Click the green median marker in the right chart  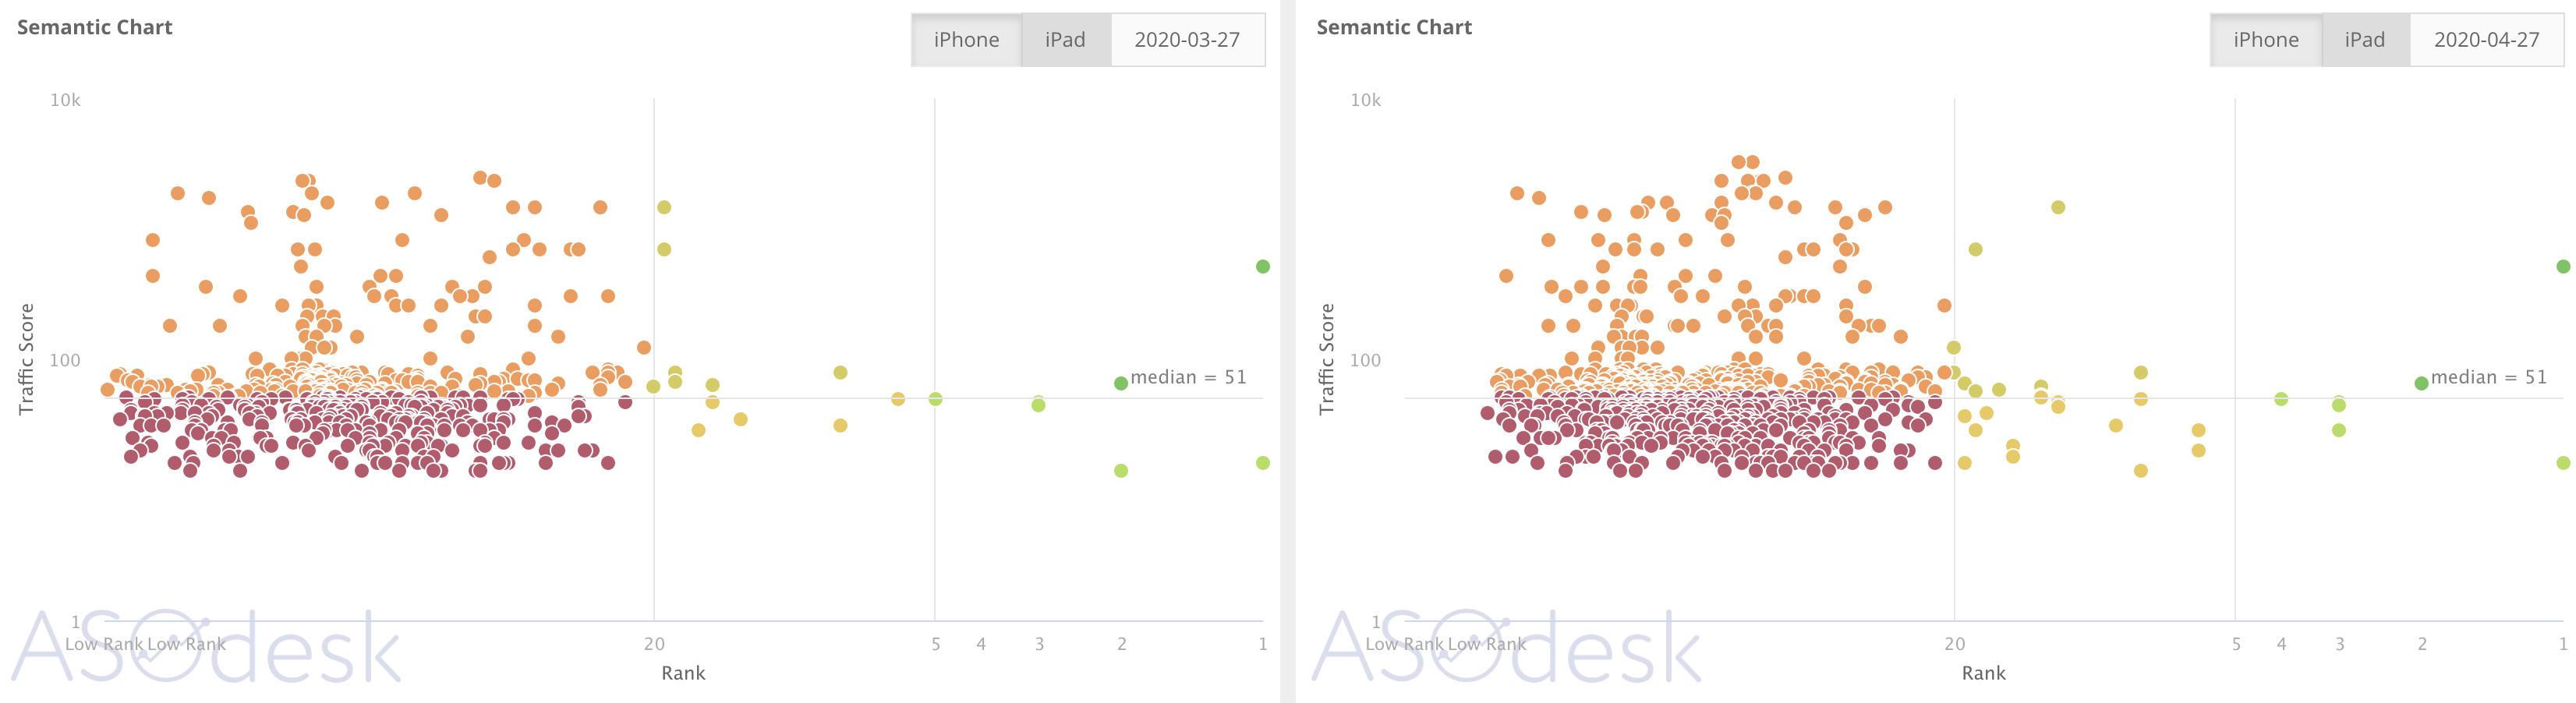pyautogui.click(x=2421, y=383)
